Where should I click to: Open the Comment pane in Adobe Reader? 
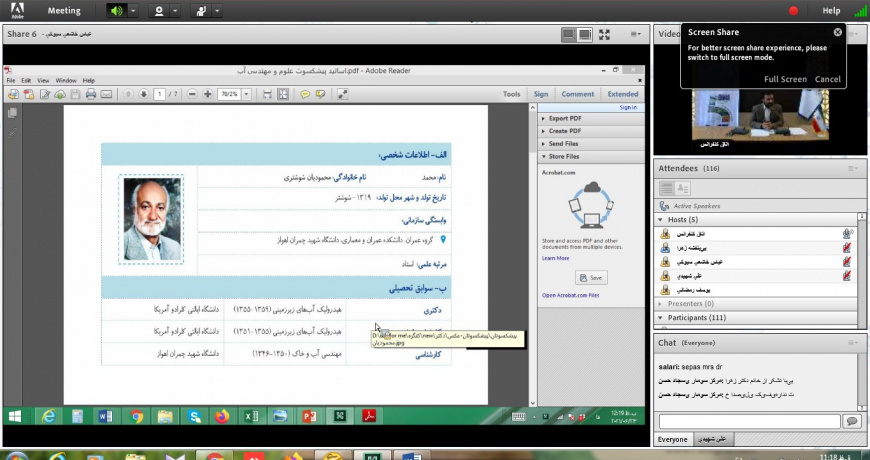tap(578, 94)
